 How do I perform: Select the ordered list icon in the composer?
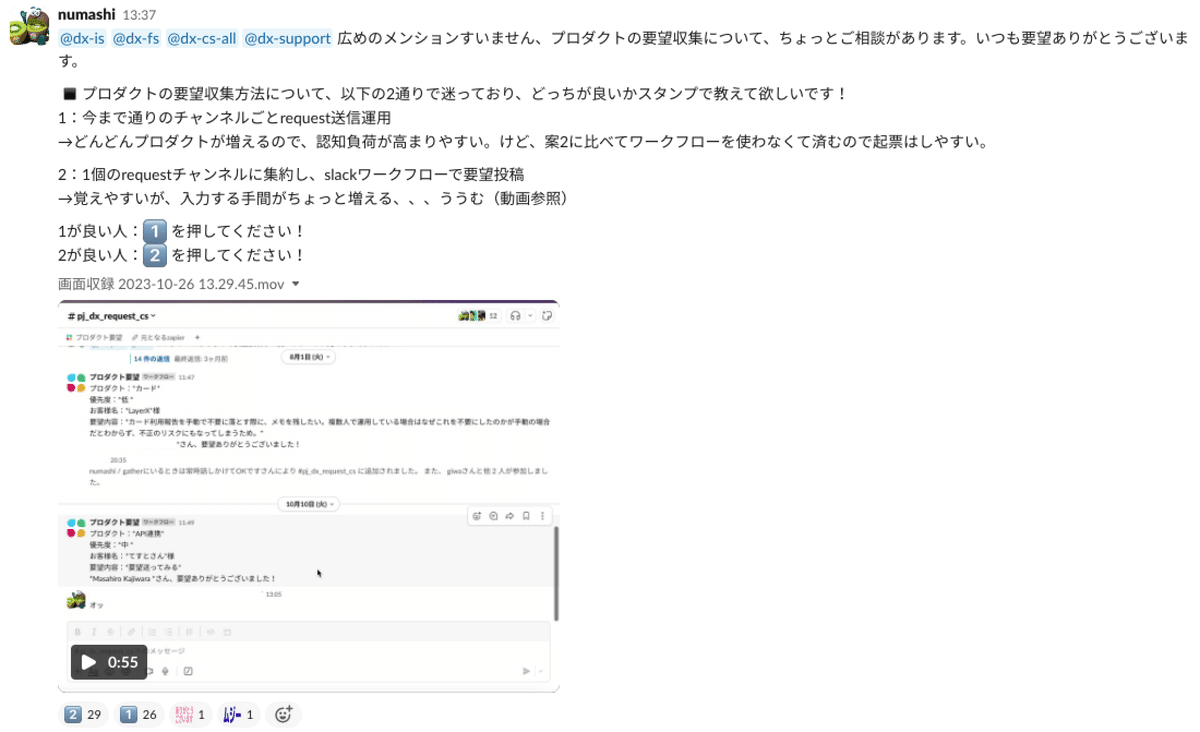(x=151, y=633)
